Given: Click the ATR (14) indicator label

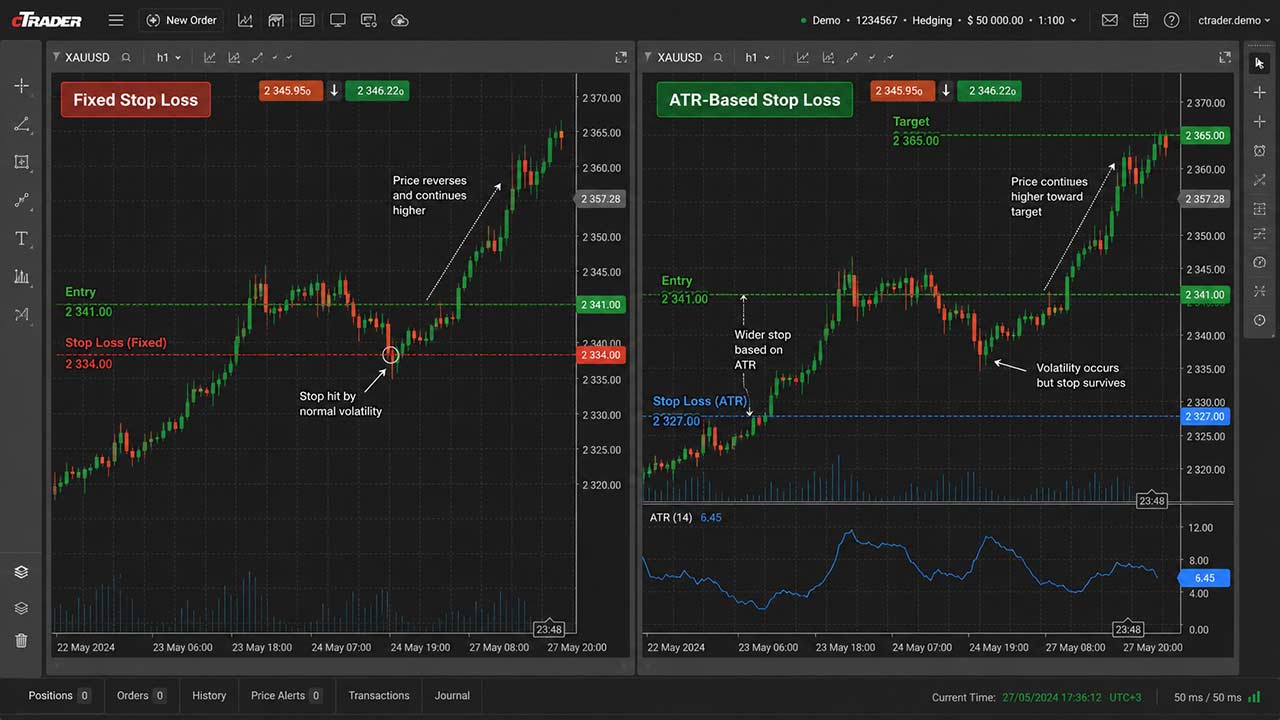Looking at the screenshot, I should [x=670, y=517].
